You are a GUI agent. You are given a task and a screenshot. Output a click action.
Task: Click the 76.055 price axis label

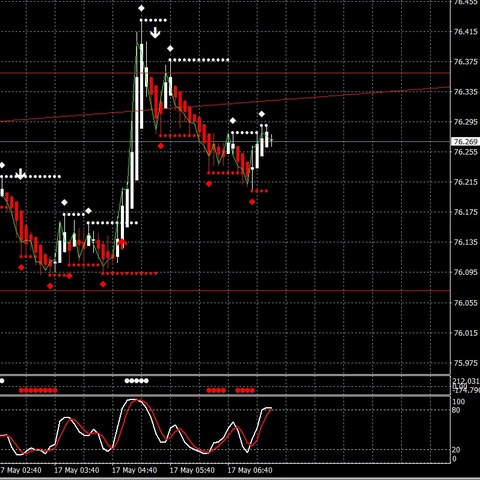(x=465, y=303)
